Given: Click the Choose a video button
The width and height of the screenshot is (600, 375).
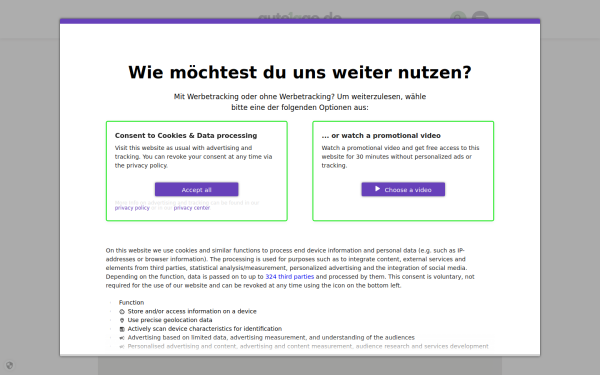Looking at the screenshot, I should coord(403,189).
